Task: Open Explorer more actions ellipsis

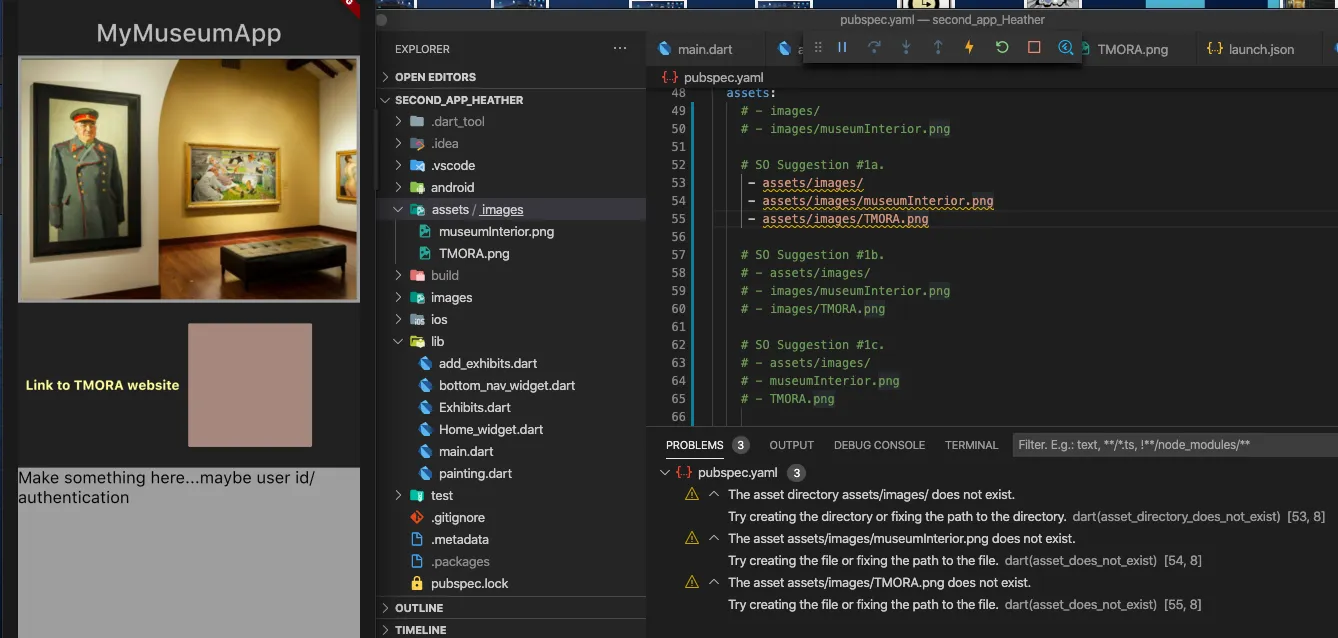Action: pyautogui.click(x=620, y=48)
